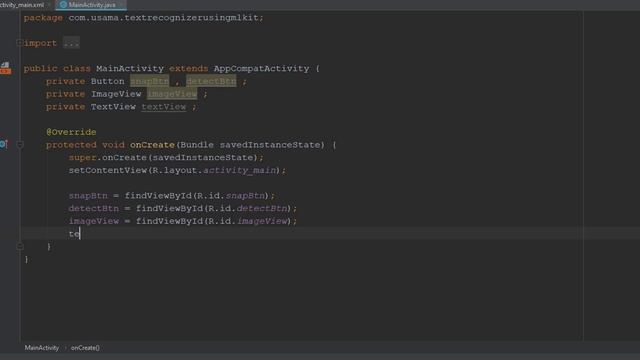Click the @Override annotation
This screenshot has width=640, height=360.
(71, 132)
